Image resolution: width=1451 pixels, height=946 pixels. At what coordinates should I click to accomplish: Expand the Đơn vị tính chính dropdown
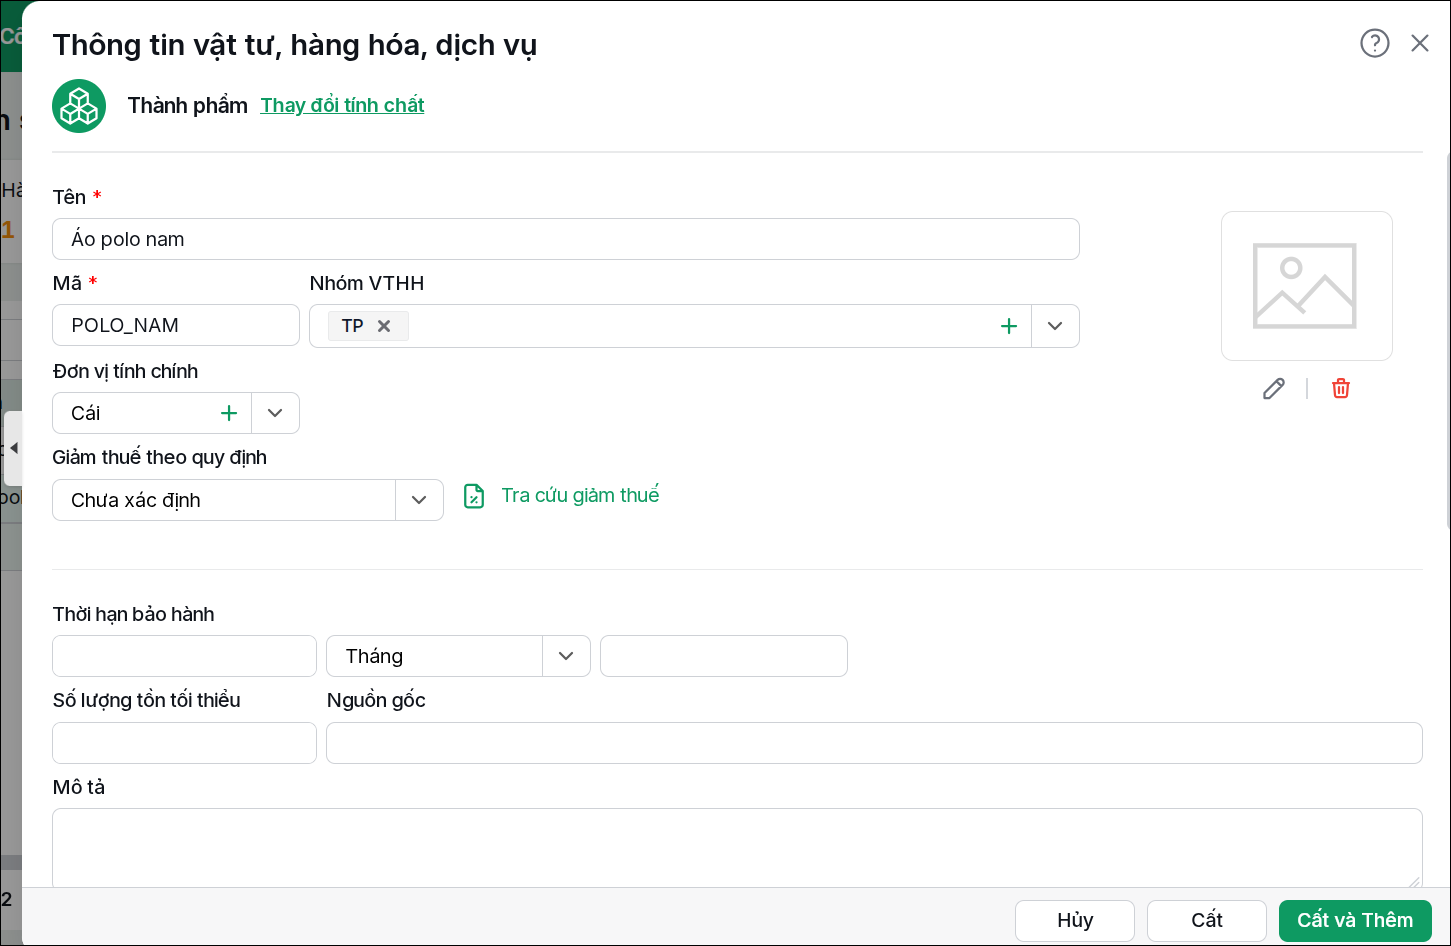(x=275, y=413)
